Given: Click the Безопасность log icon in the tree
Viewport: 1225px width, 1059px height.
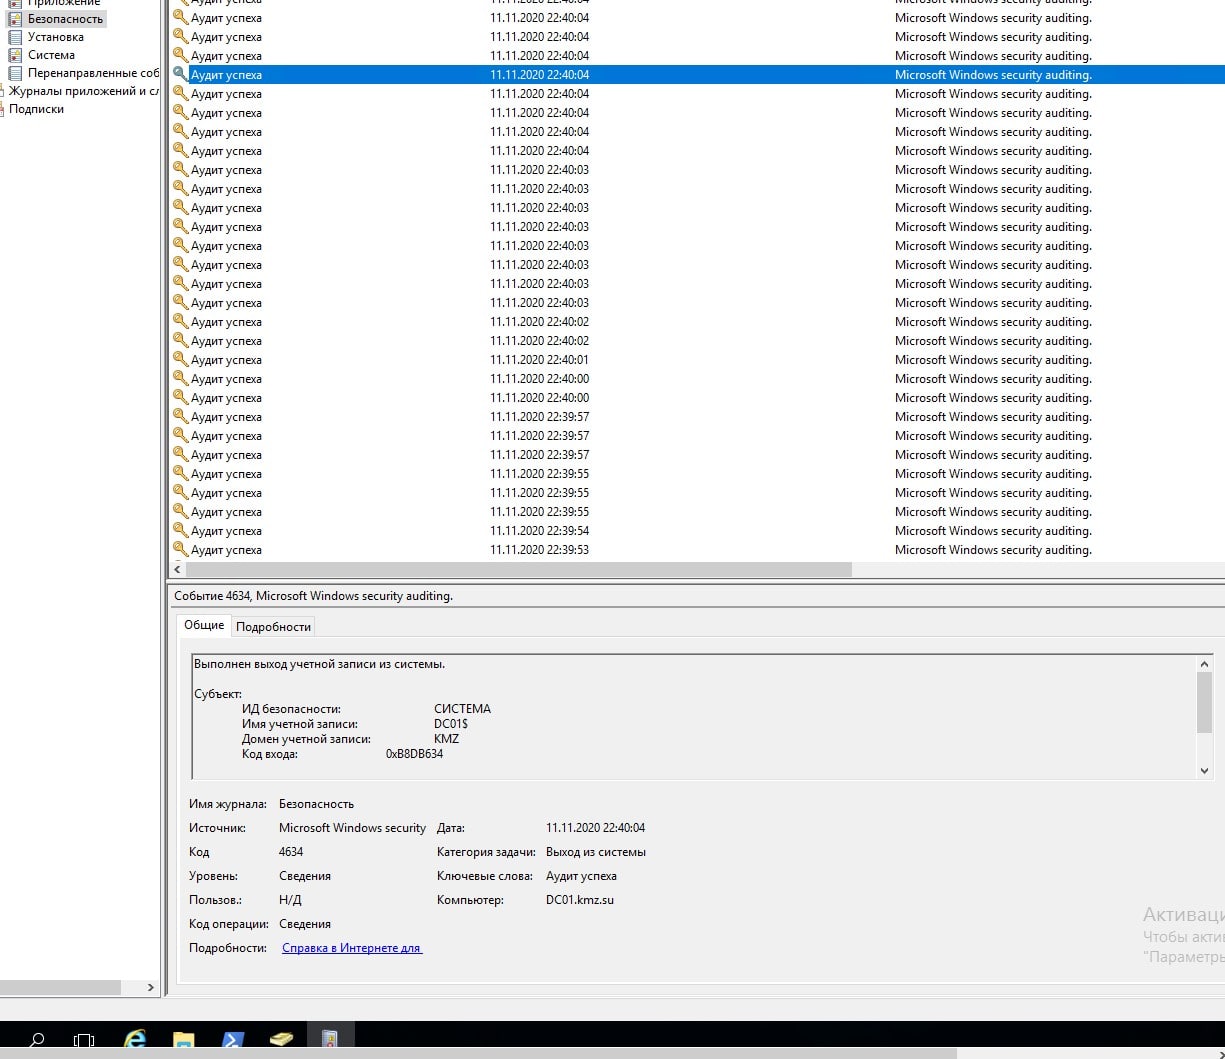Looking at the screenshot, I should tap(15, 19).
